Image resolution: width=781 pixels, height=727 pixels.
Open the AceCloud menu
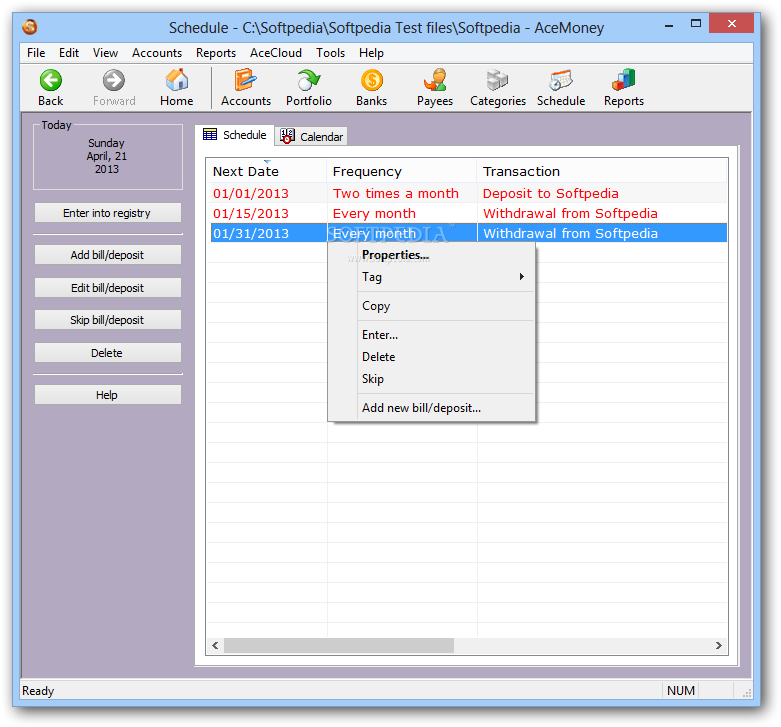point(276,53)
